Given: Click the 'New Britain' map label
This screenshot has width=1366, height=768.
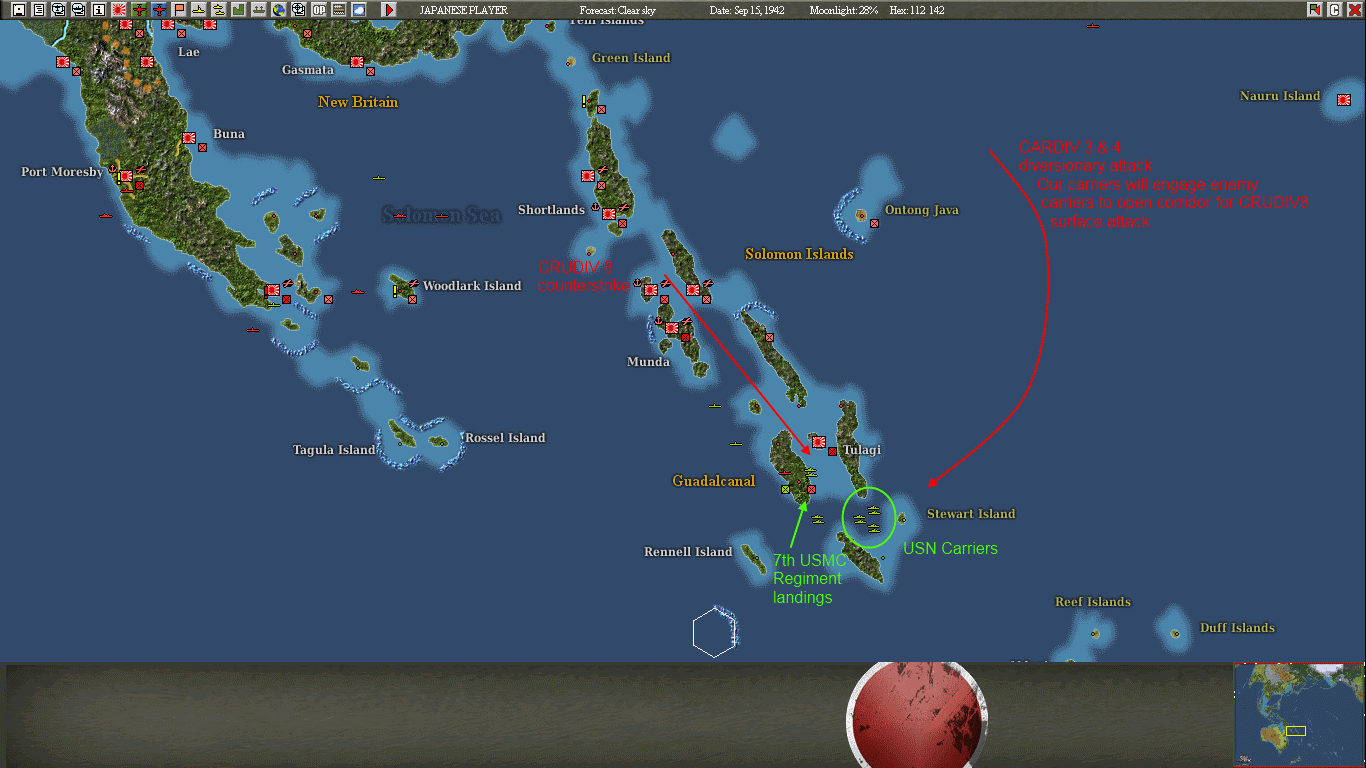Looking at the screenshot, I should tap(358, 102).
